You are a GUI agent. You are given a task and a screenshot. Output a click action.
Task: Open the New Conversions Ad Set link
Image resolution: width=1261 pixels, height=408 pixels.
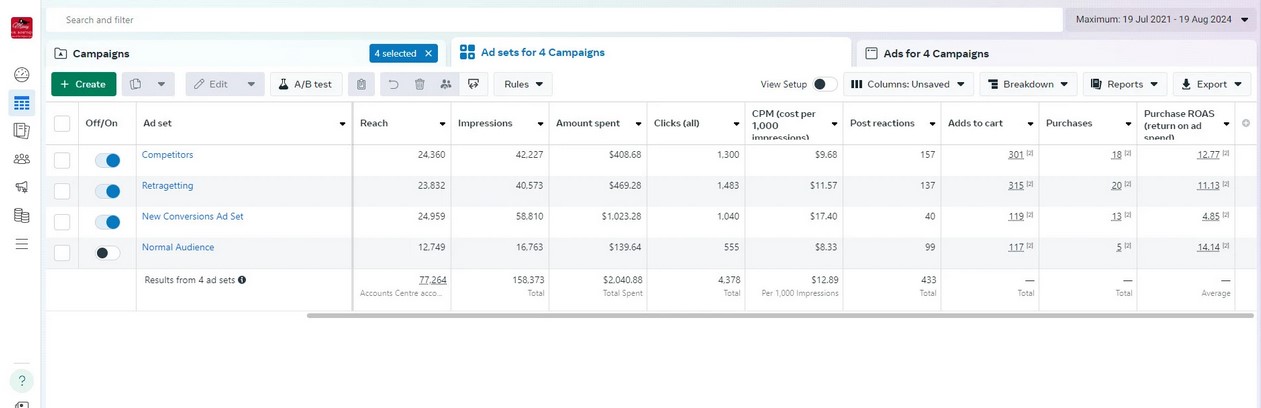192,216
